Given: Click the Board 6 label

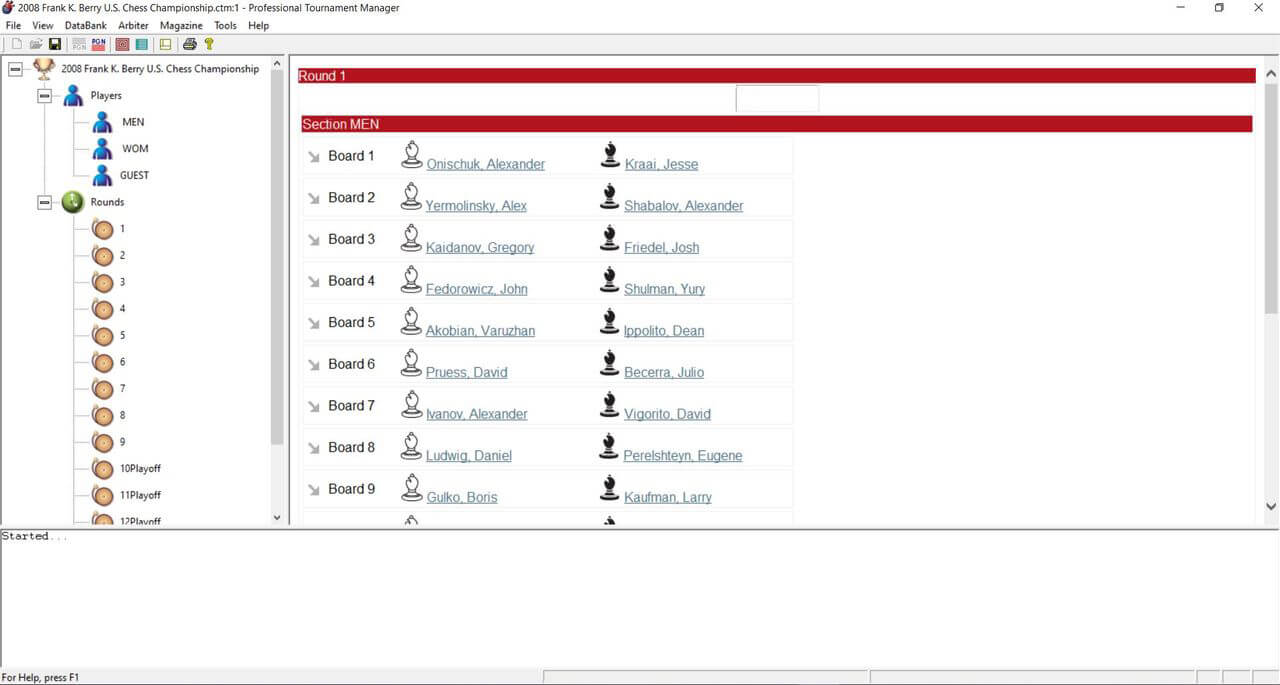Looking at the screenshot, I should coord(352,364).
